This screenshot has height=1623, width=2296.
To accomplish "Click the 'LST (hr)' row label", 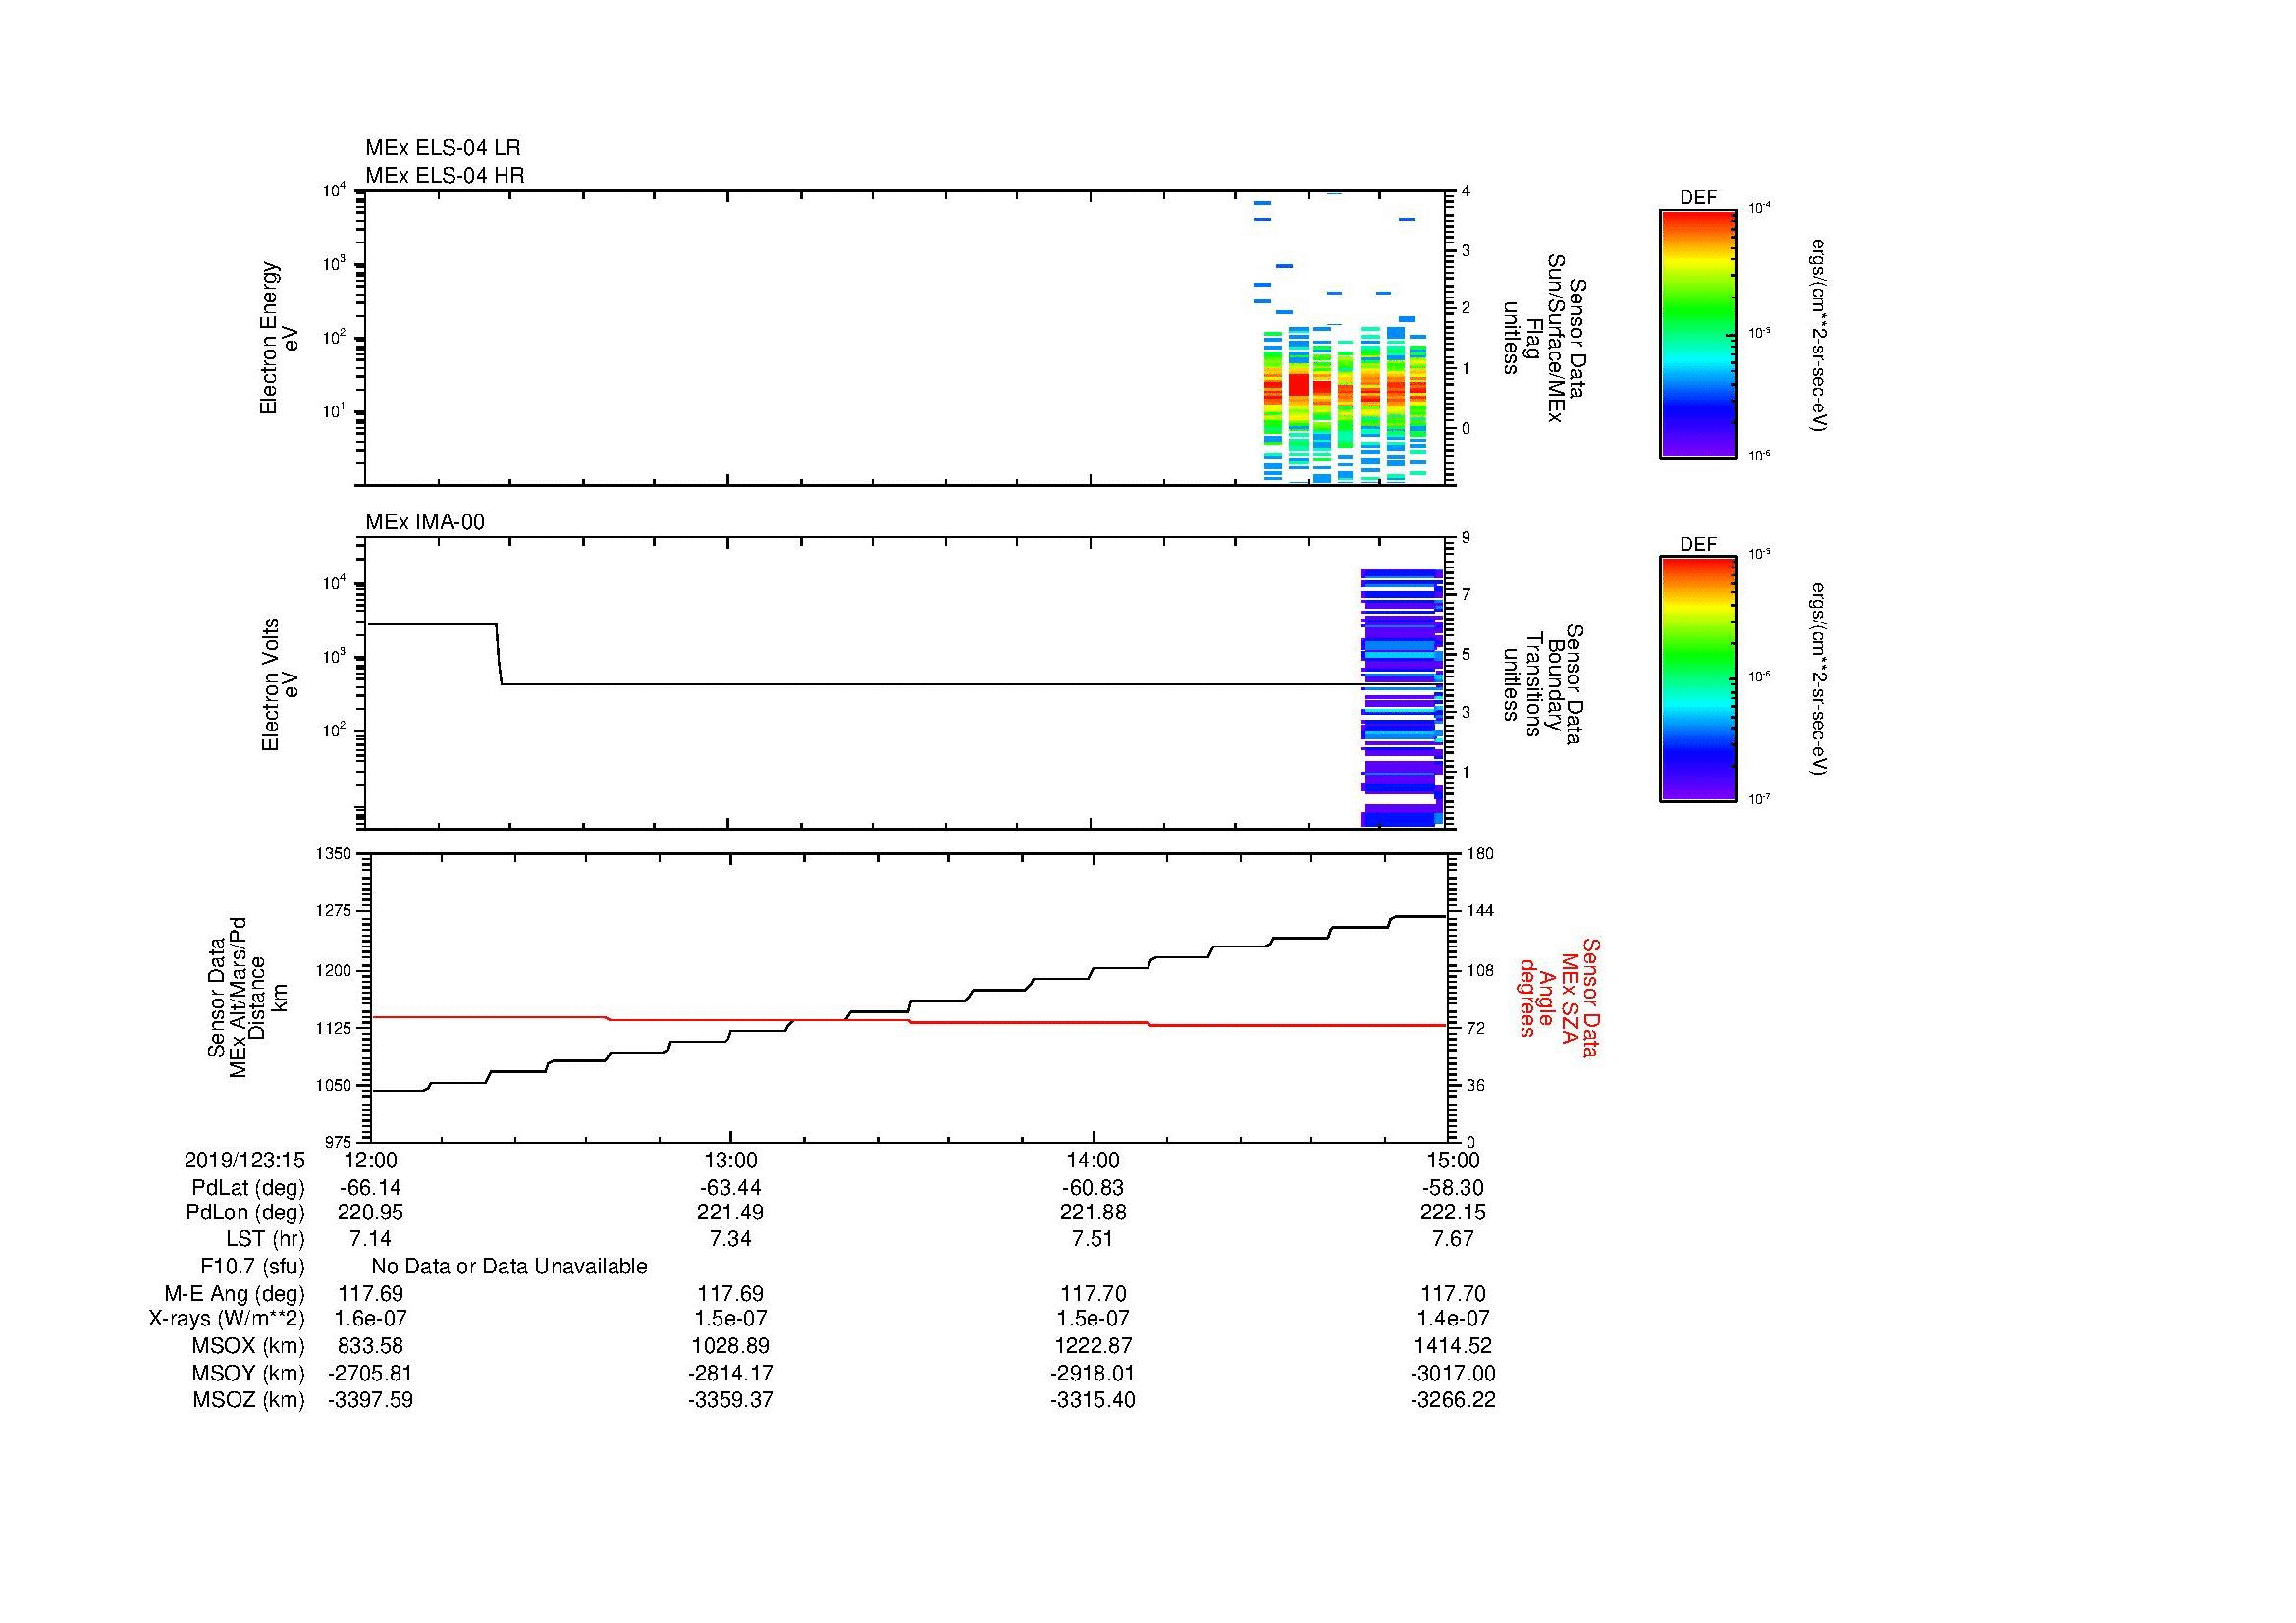I will [x=265, y=1239].
